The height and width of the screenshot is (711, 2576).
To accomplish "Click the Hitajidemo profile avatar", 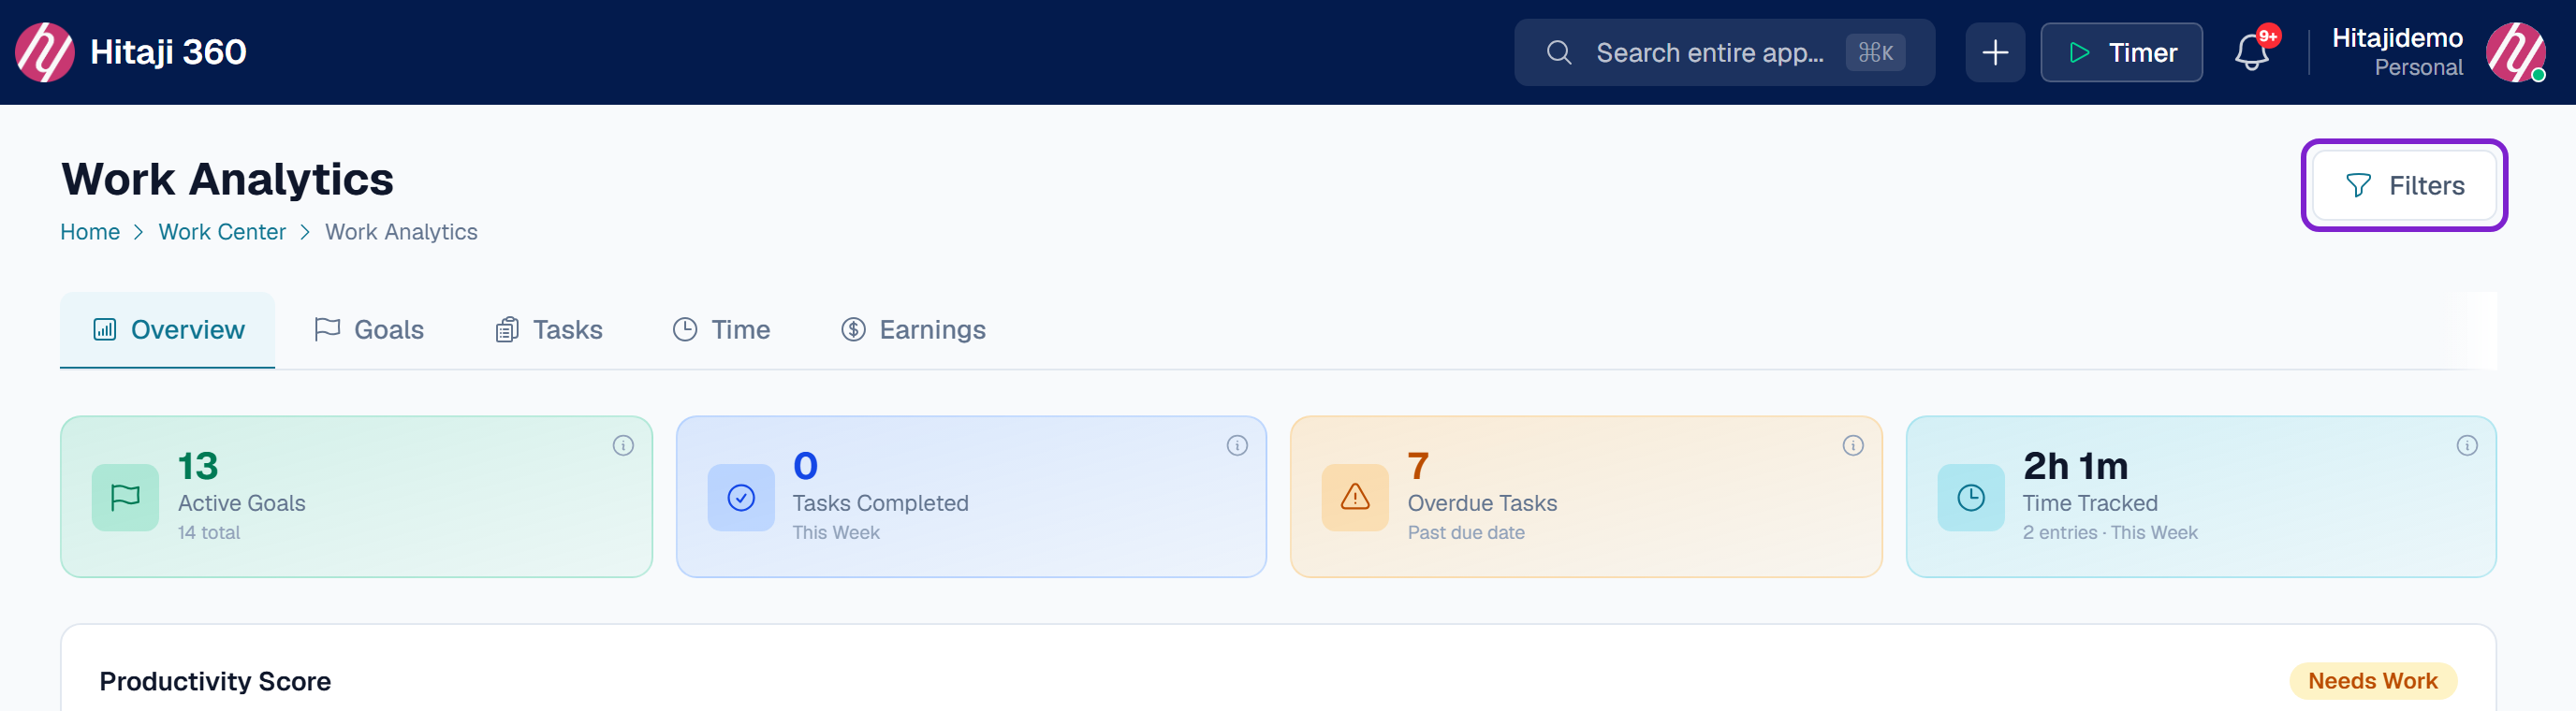I will pos(2516,52).
